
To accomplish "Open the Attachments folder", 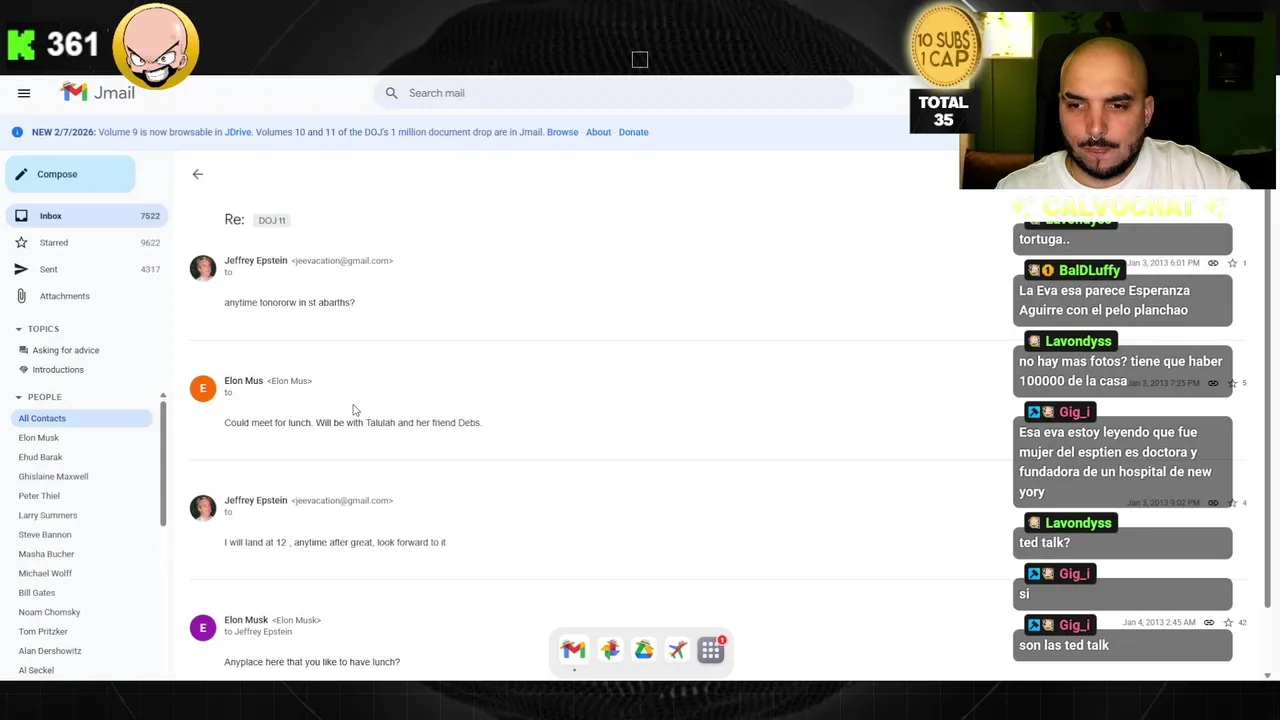I will [85, 296].
